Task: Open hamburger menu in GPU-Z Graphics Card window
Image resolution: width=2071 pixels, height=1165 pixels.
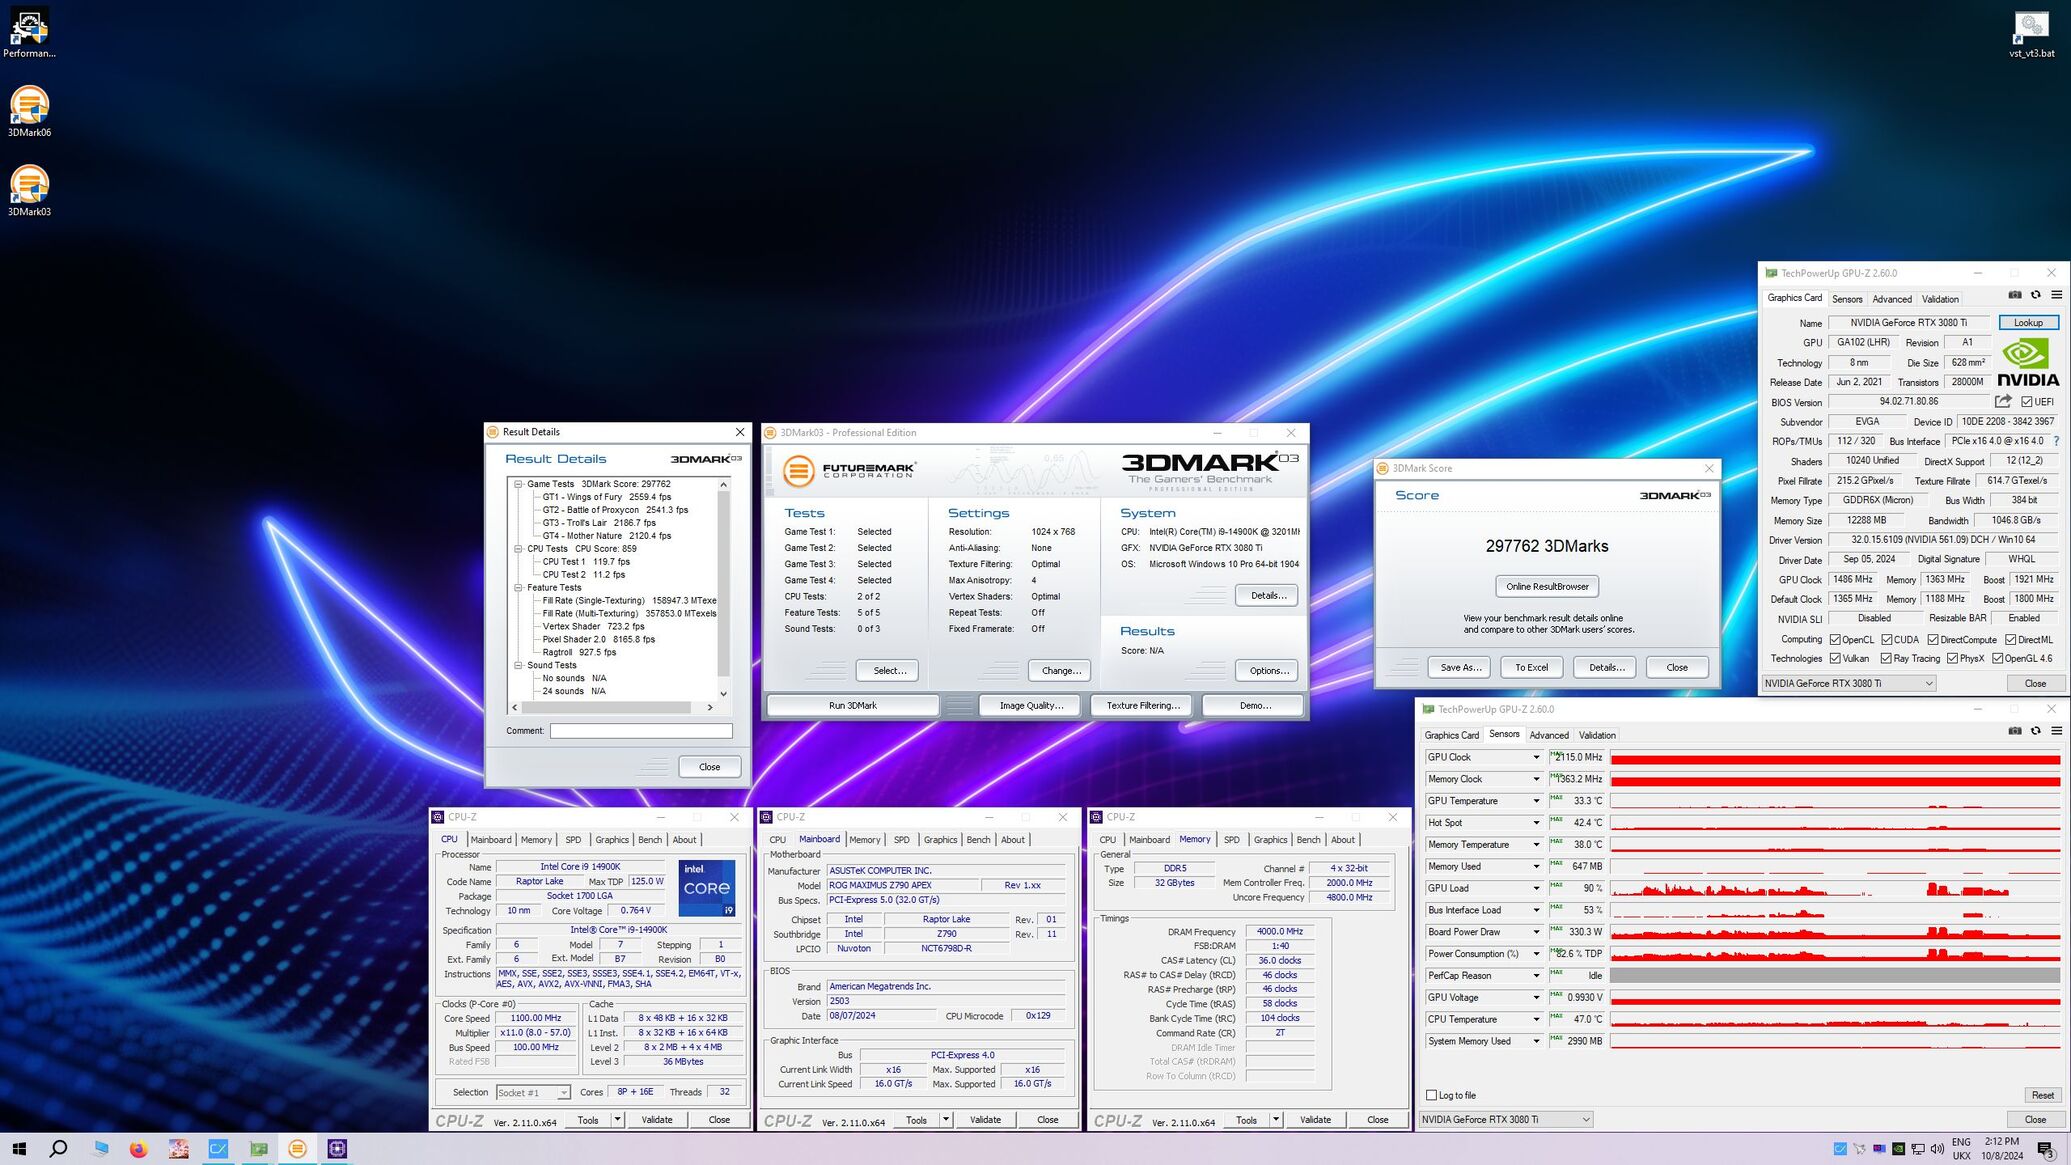Action: [2056, 295]
